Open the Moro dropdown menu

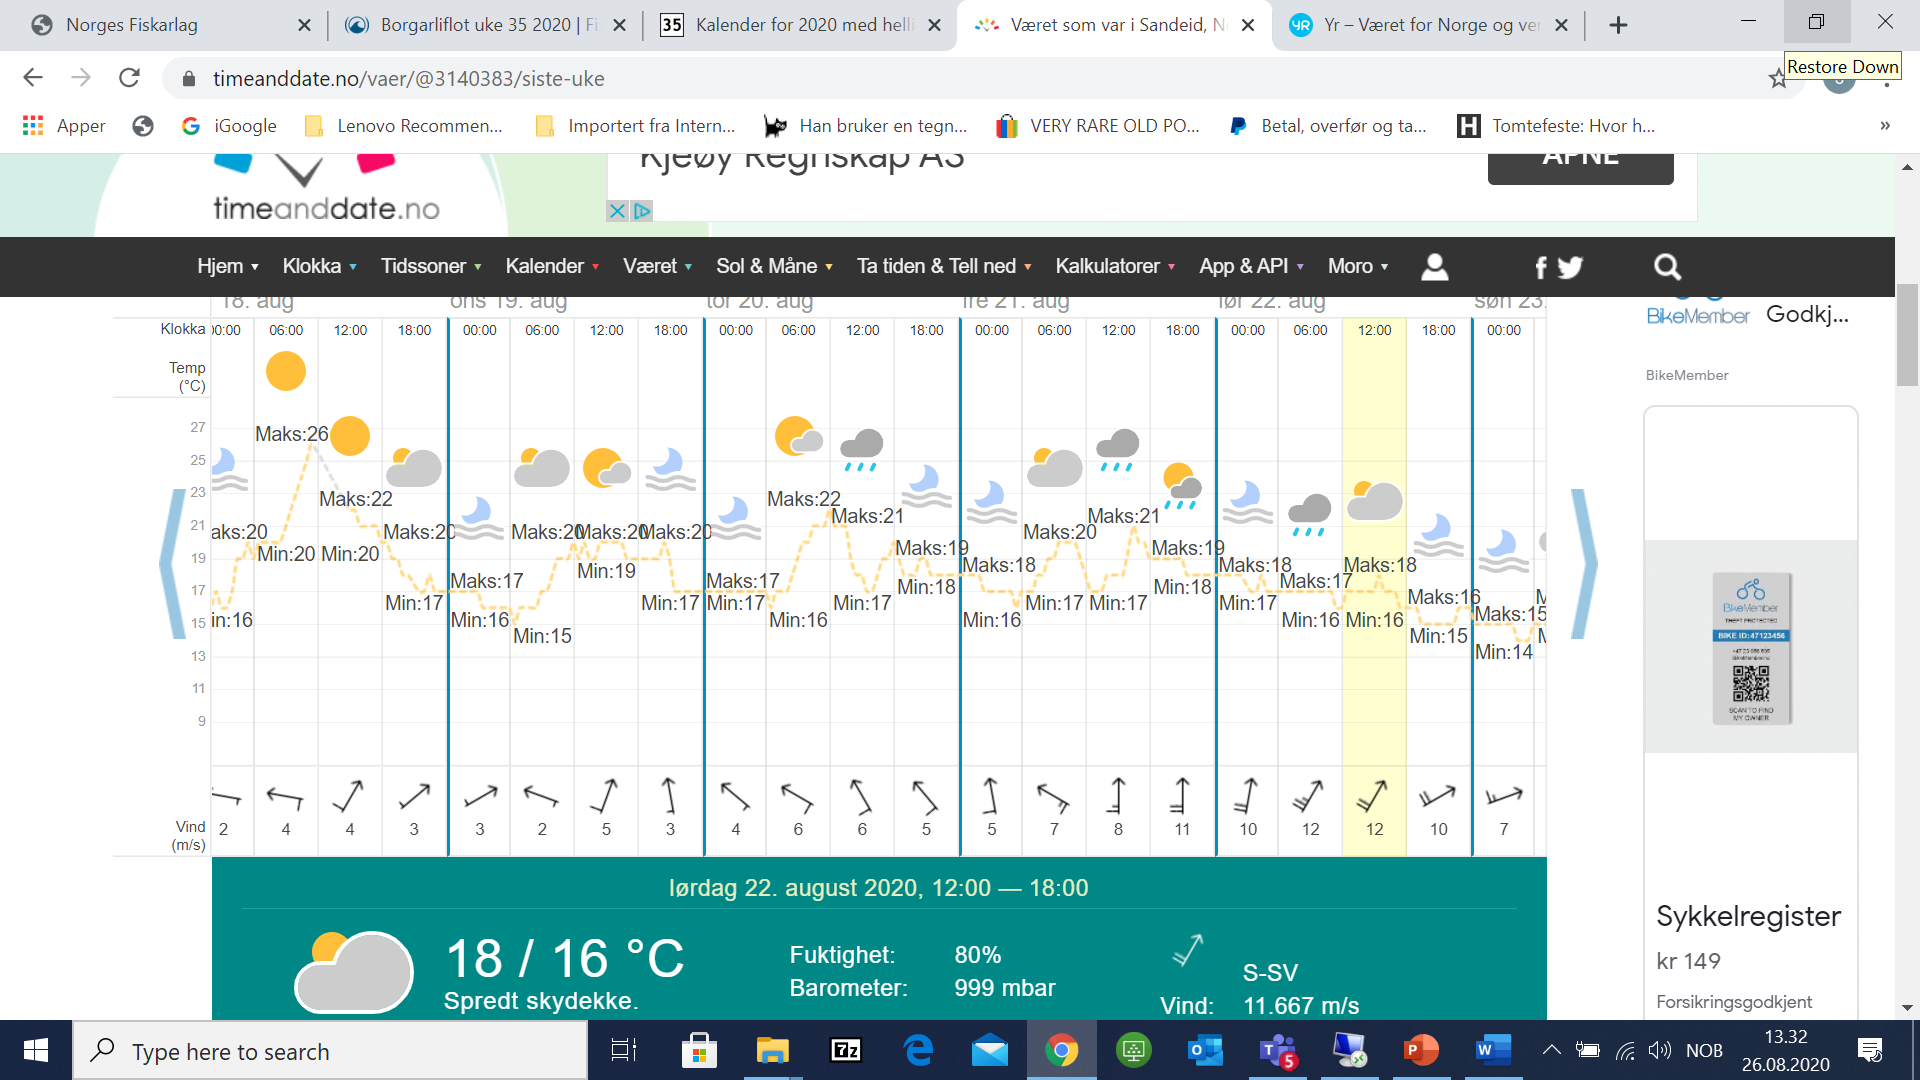pos(1357,266)
